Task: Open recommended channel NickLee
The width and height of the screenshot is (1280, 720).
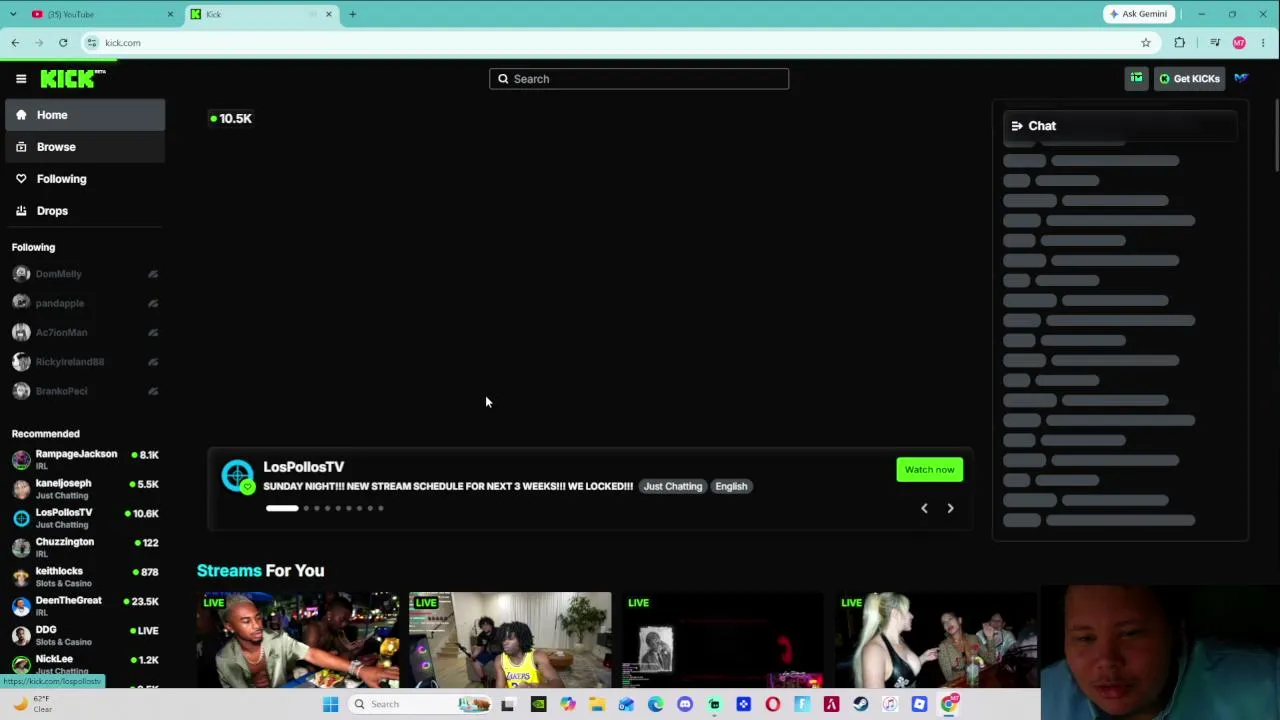Action: click(85, 665)
